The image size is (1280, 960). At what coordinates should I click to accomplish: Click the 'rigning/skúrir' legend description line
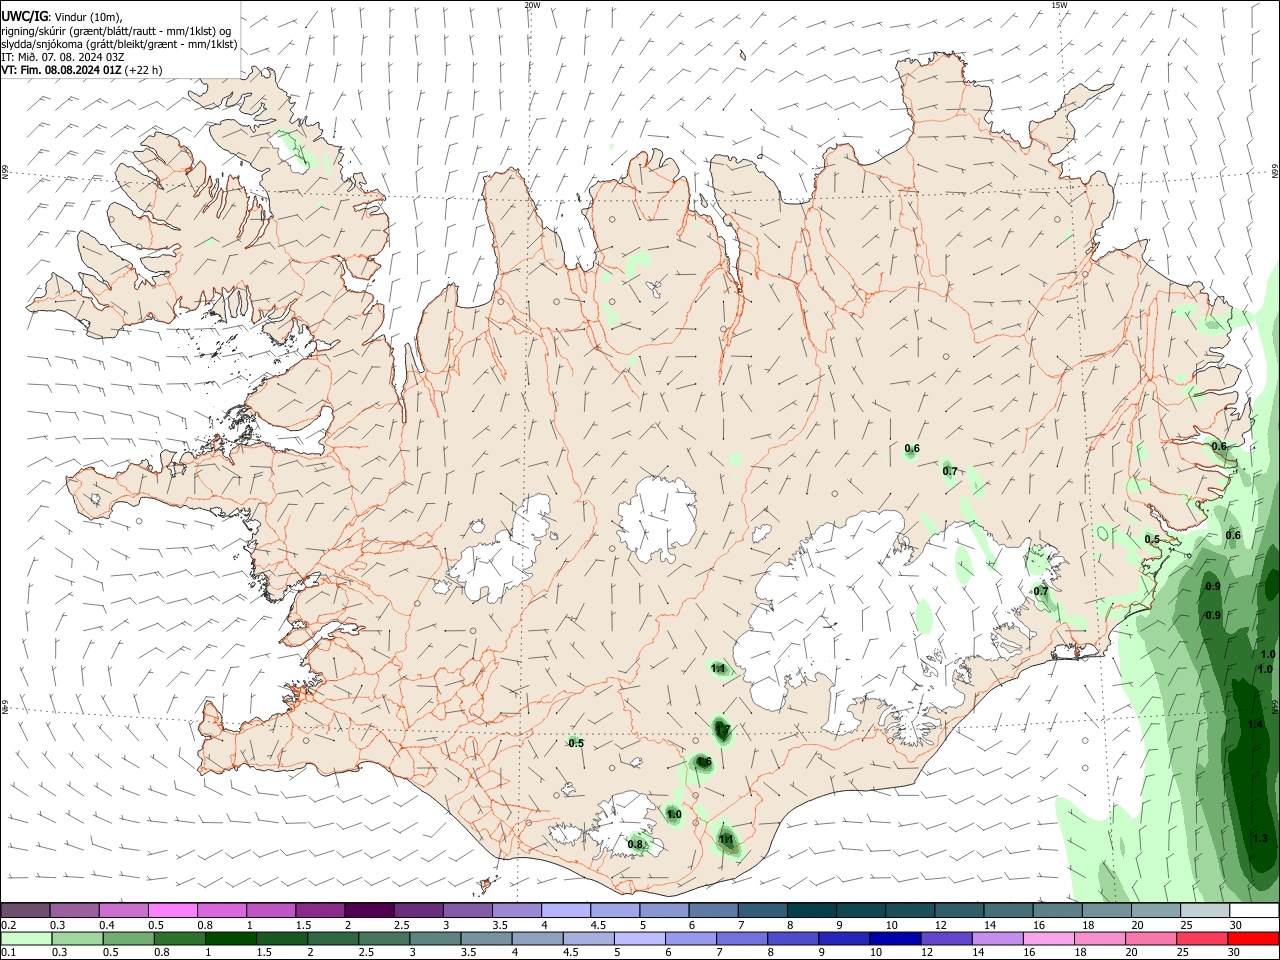(x=116, y=30)
